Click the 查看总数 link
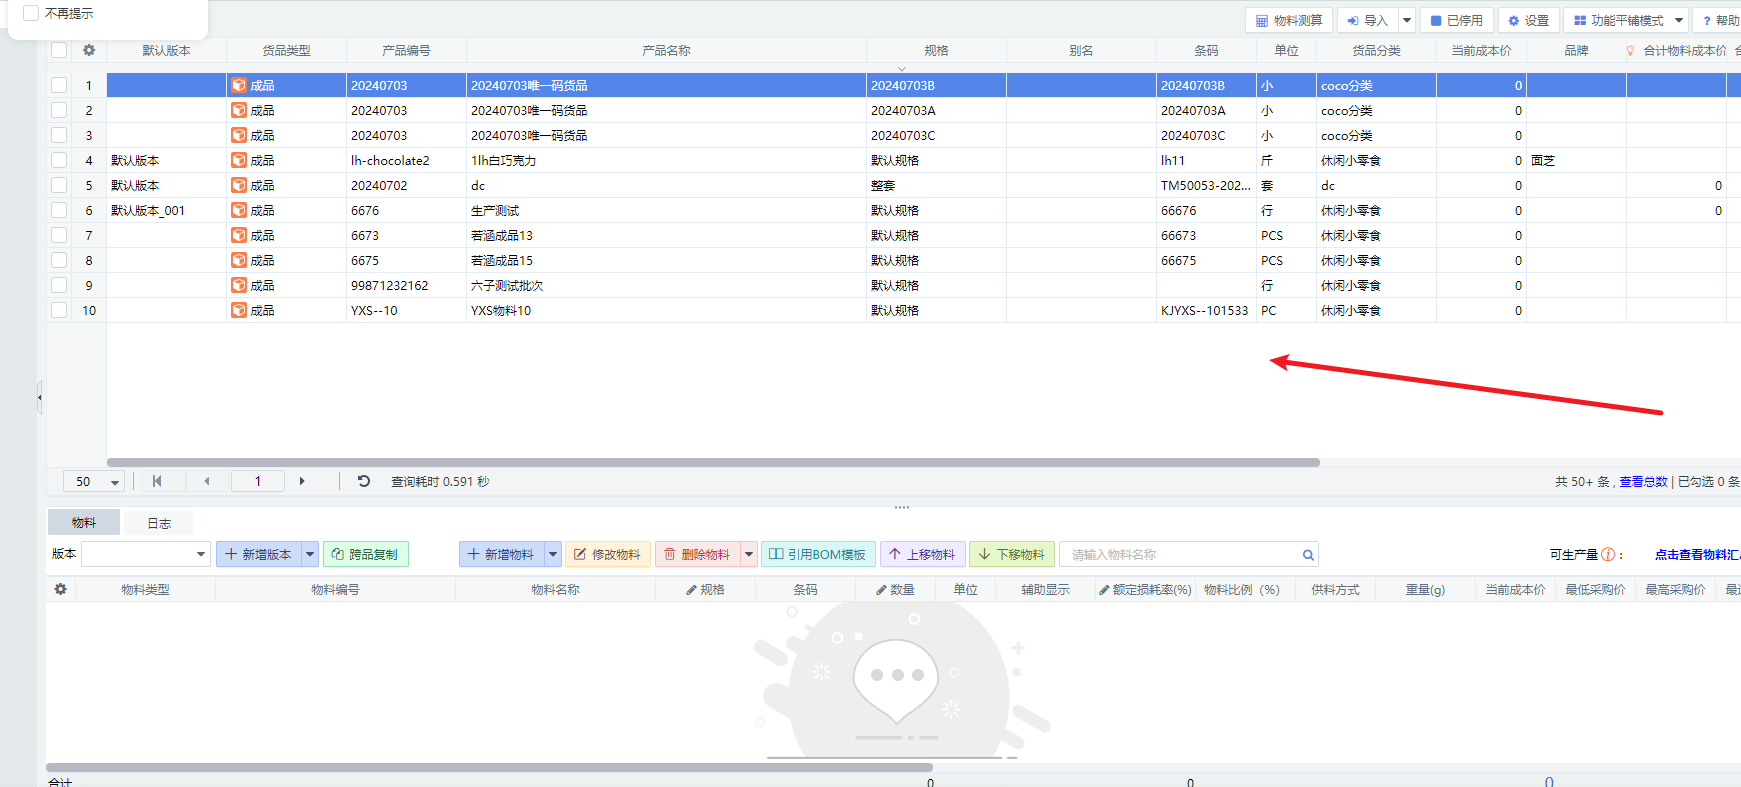This screenshot has width=1741, height=787. [x=1643, y=481]
